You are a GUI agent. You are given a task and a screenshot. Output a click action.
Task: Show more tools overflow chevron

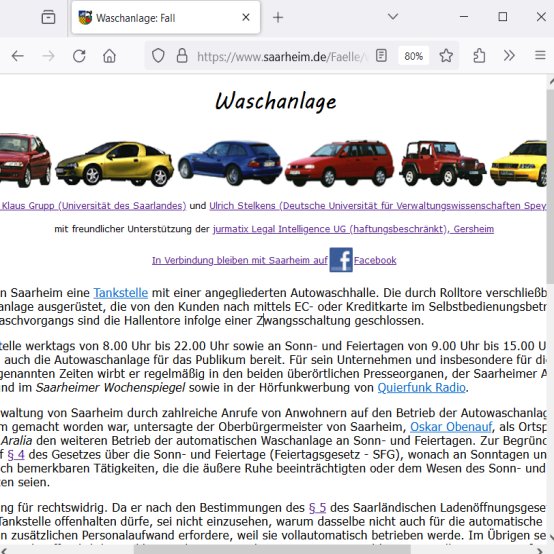click(x=509, y=55)
